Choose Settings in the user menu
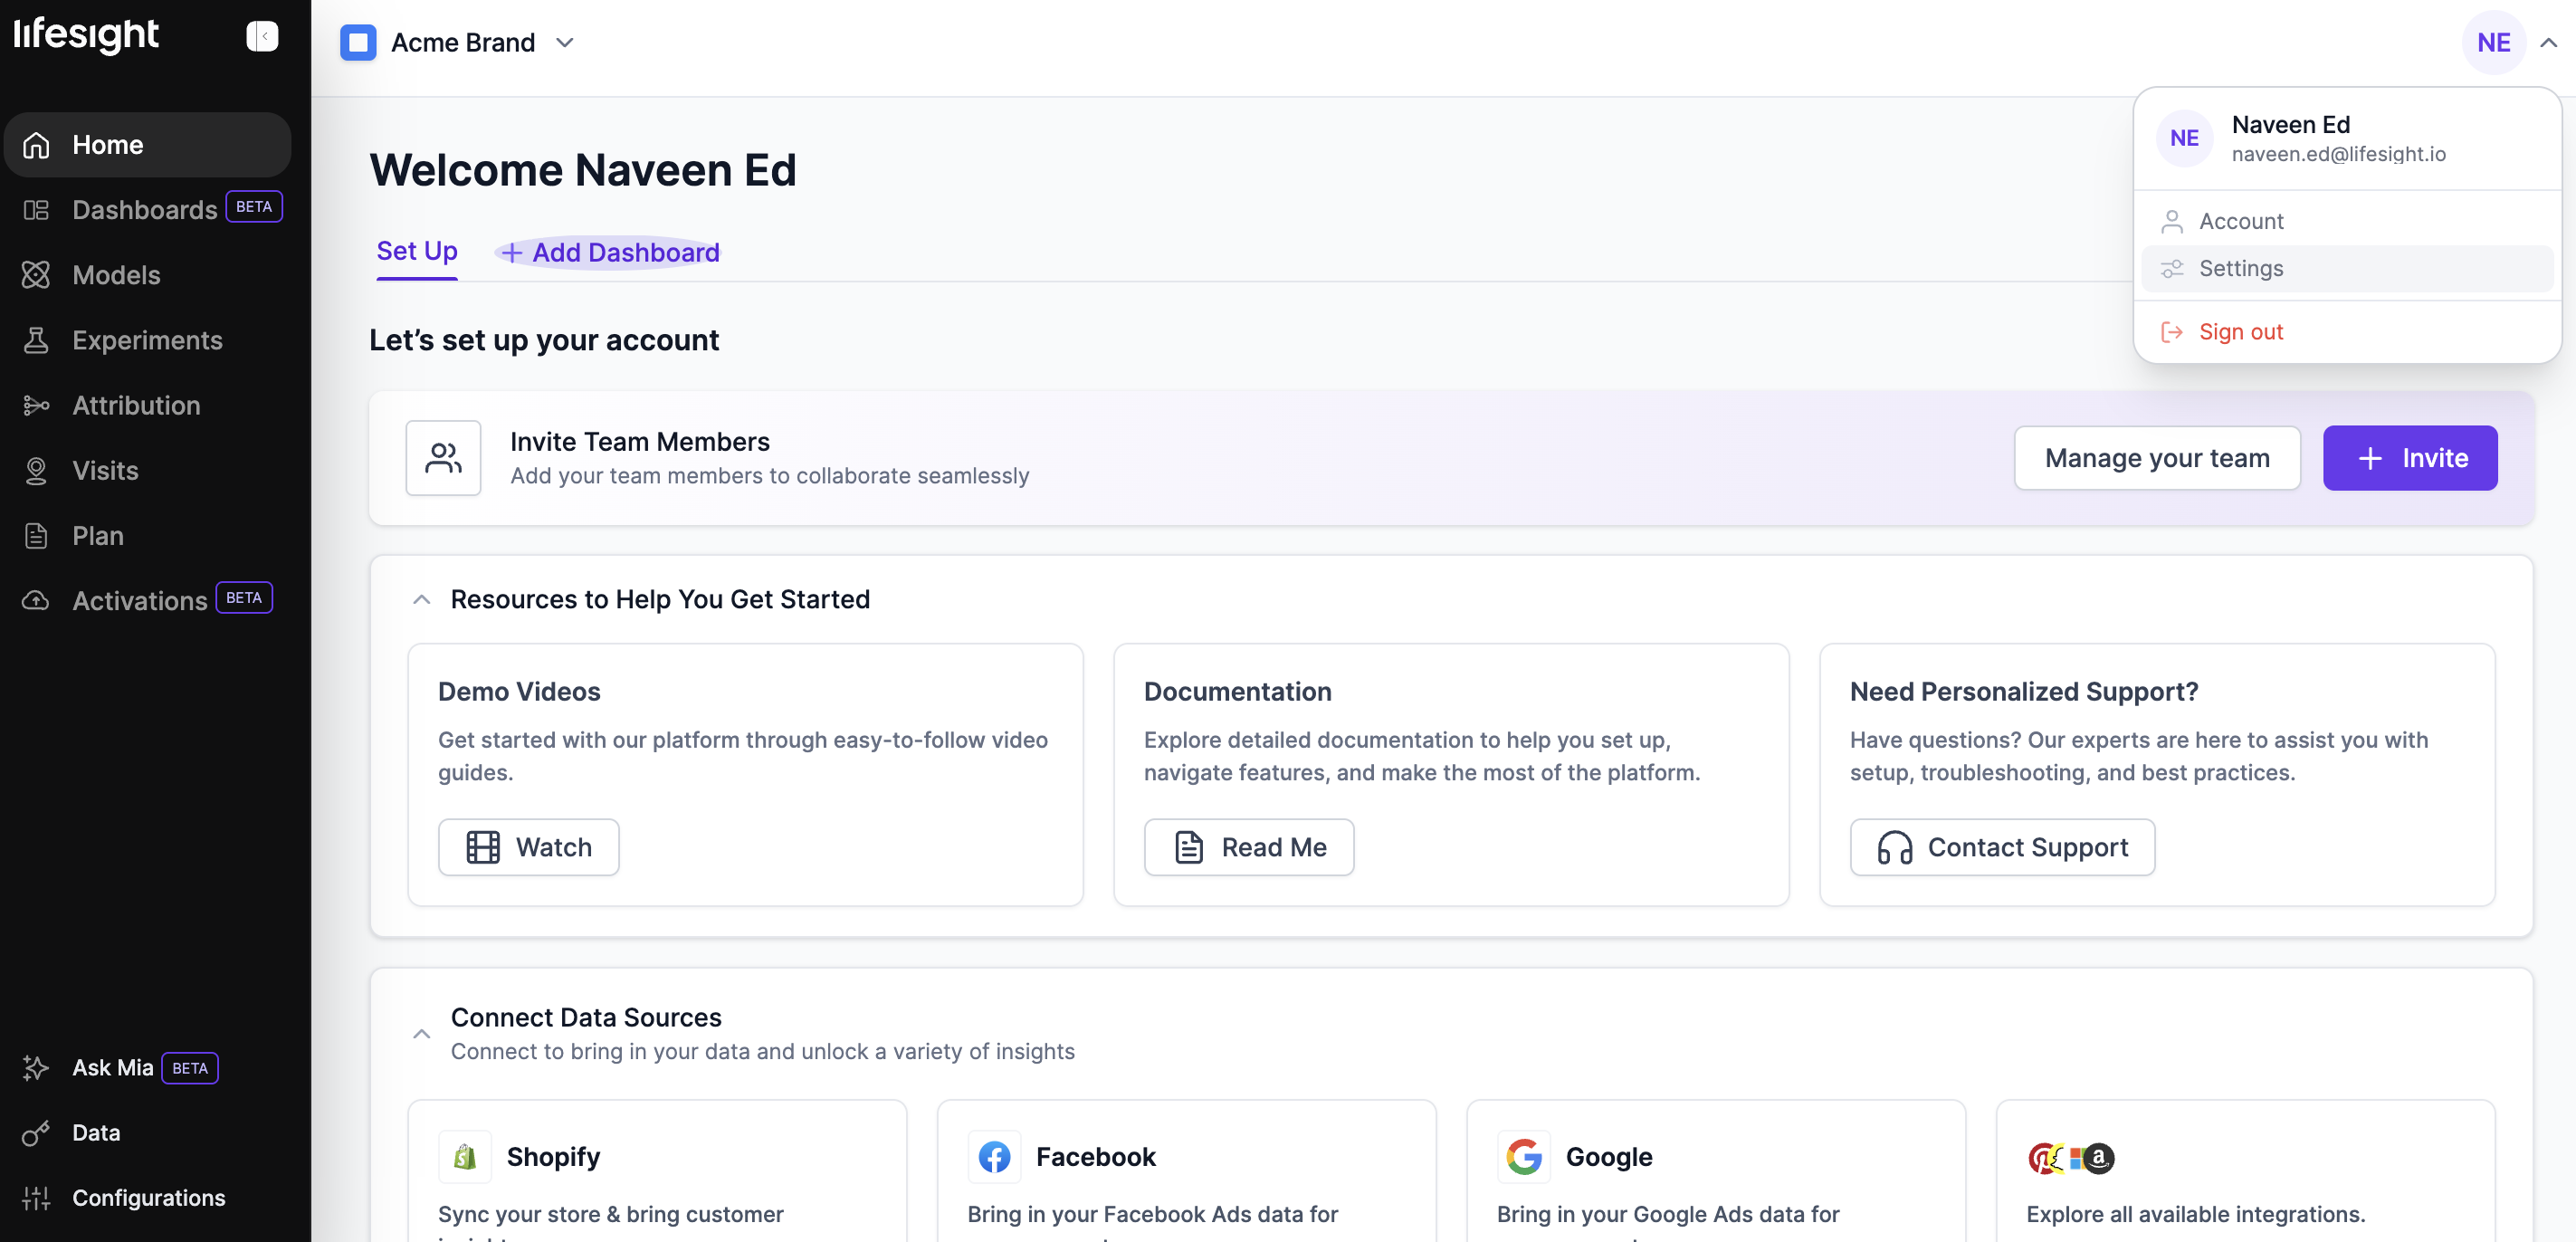Screen dimensions: 2576x1242 pos(2240,268)
